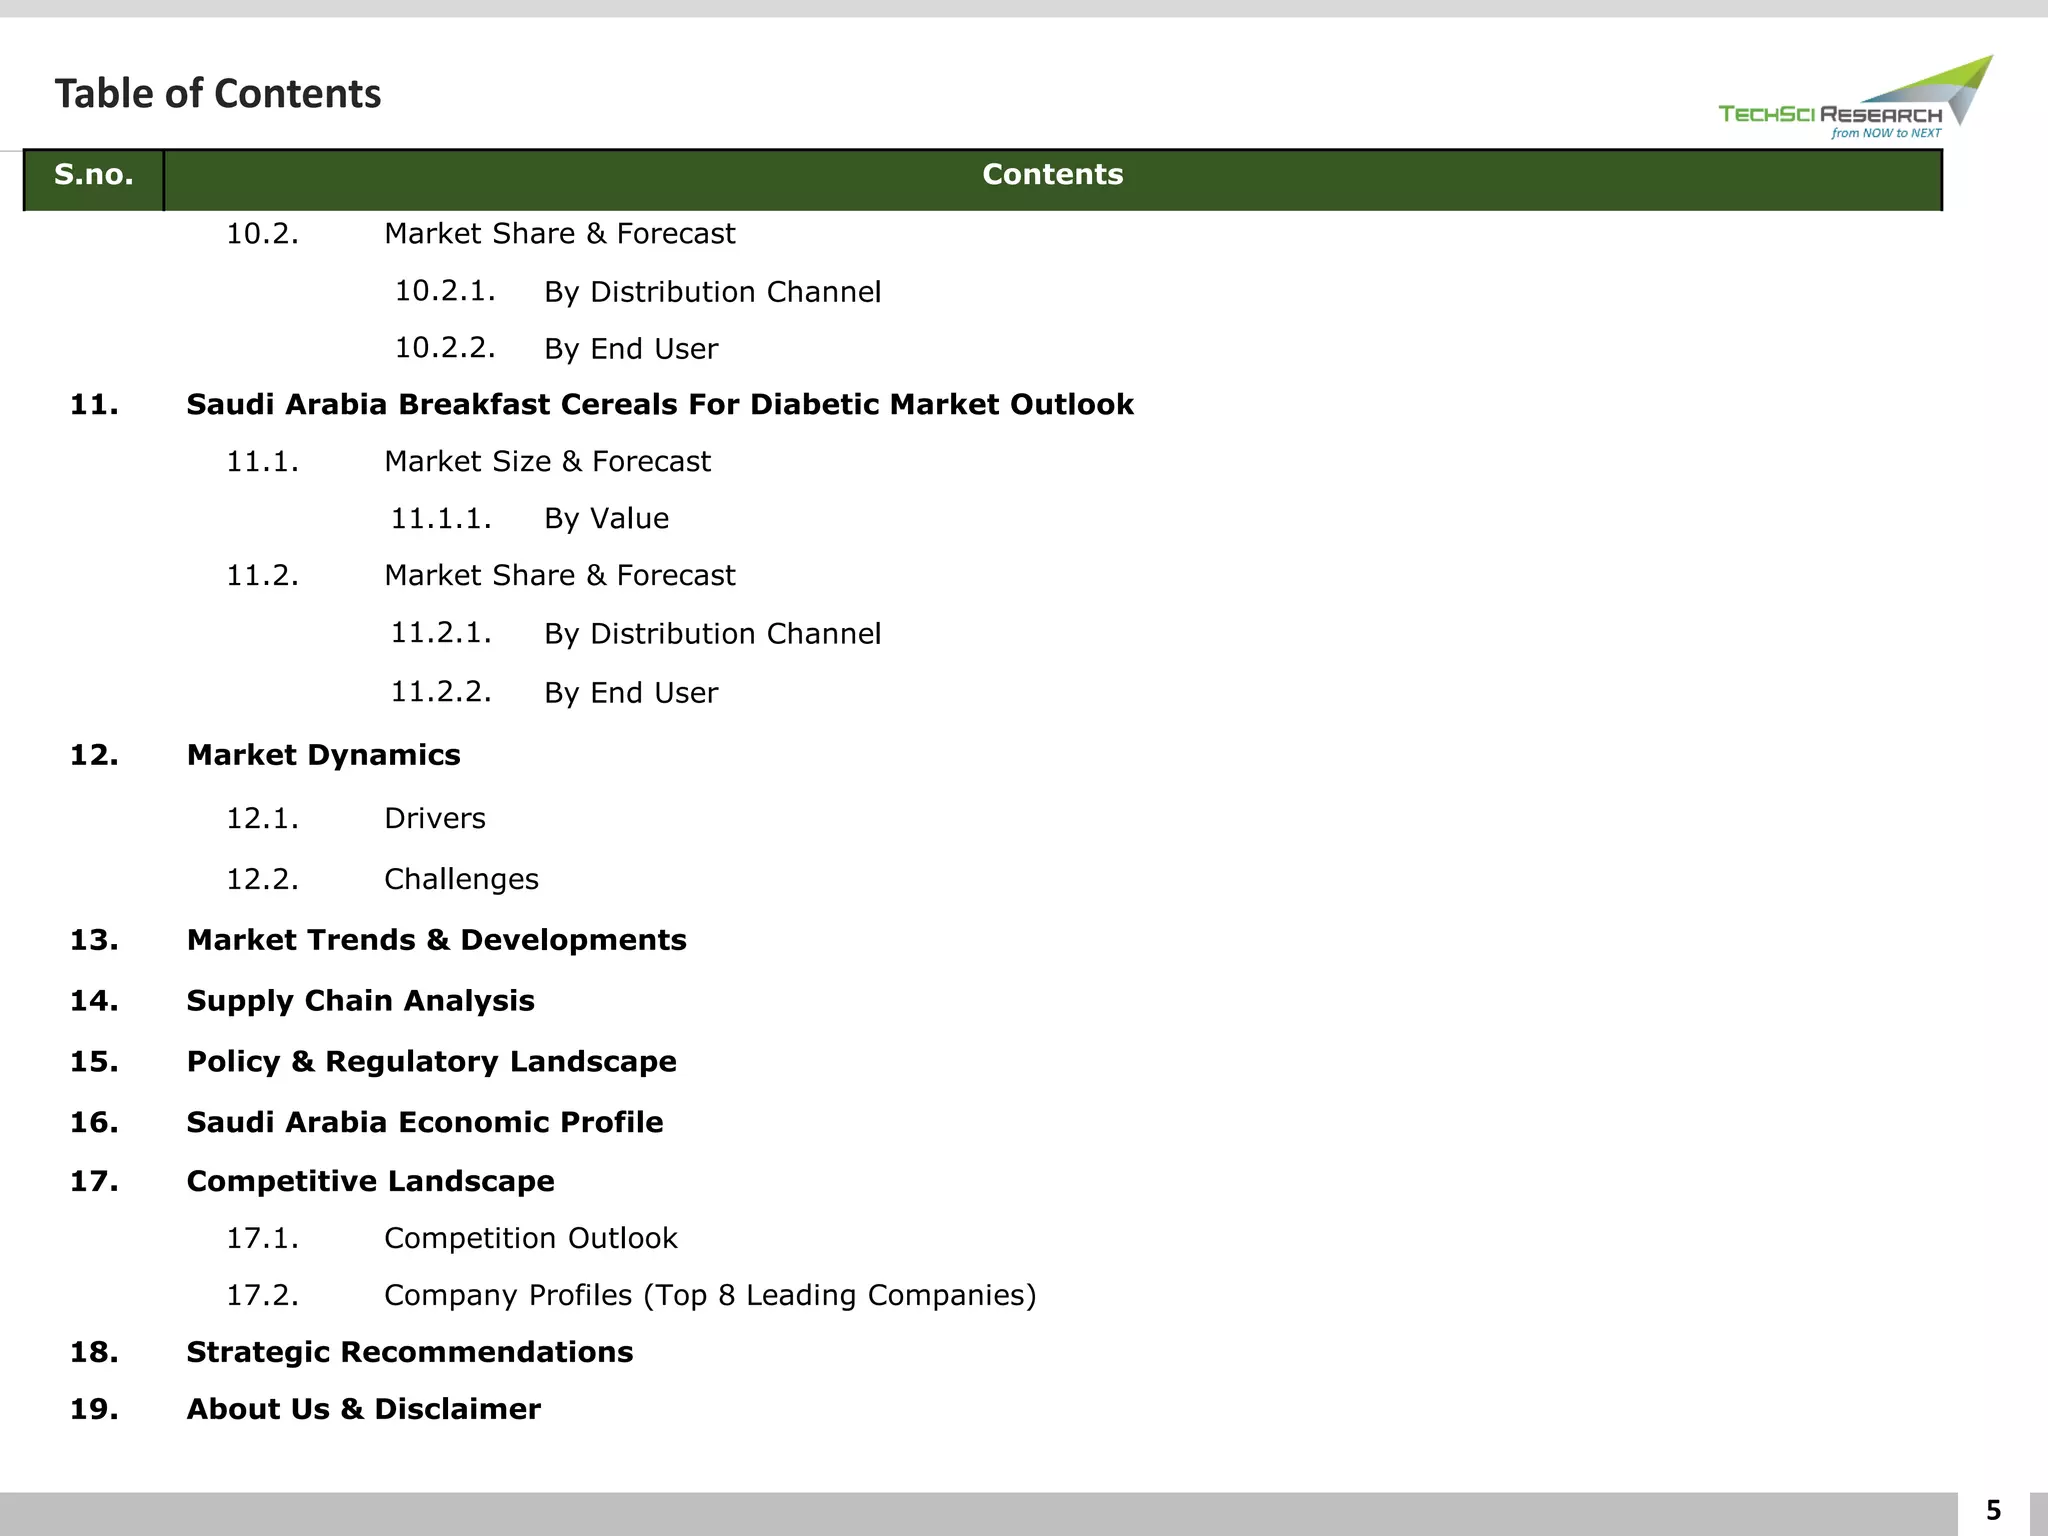Select Saudi Arabia Breakfast Cereals Diabetic Market Outlook

[659, 405]
